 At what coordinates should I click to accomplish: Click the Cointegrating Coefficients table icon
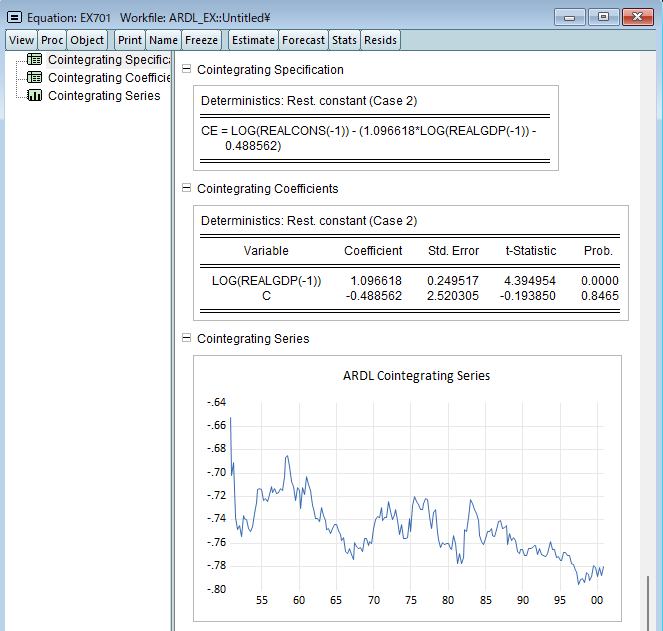click(x=35, y=78)
